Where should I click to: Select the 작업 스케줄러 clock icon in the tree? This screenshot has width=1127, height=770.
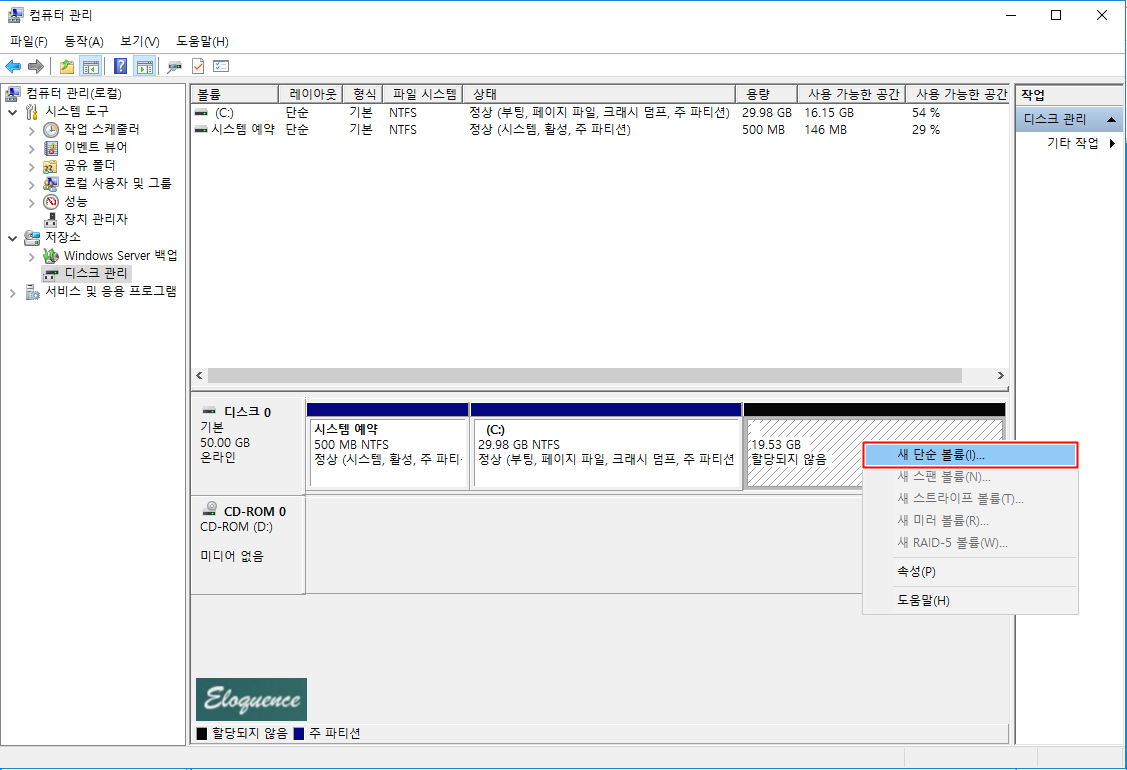click(x=51, y=129)
